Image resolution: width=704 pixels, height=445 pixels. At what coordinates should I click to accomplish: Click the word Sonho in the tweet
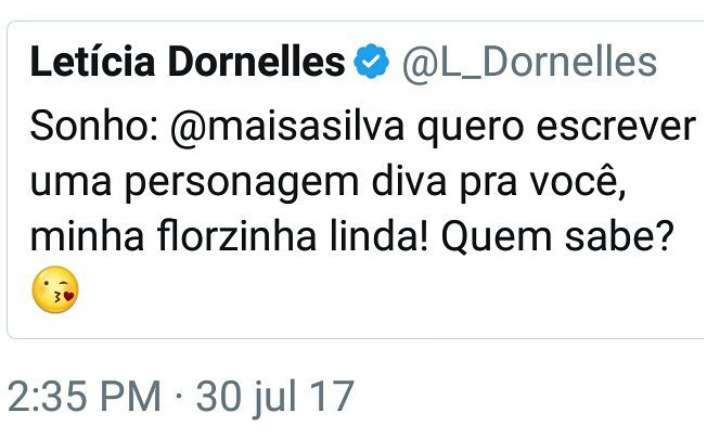[83, 128]
